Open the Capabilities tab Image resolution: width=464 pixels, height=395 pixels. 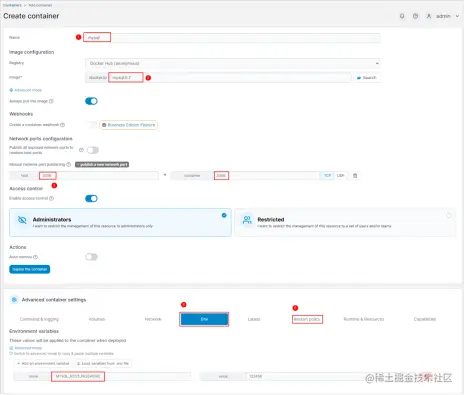click(x=425, y=319)
